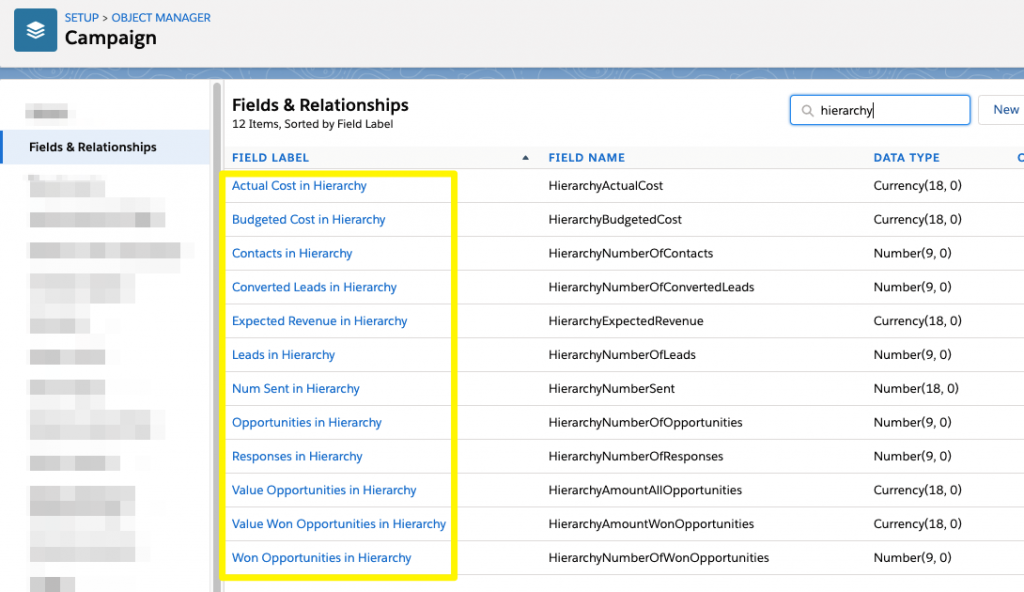Open the Opportunities in Hierarchy field
The width and height of the screenshot is (1024, 592).
tap(306, 422)
